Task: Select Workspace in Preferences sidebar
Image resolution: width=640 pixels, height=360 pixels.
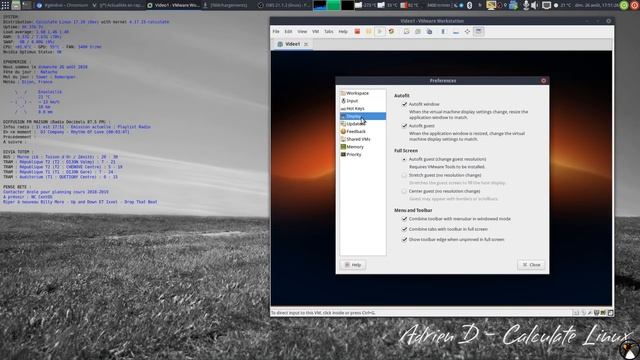Action: (362, 93)
